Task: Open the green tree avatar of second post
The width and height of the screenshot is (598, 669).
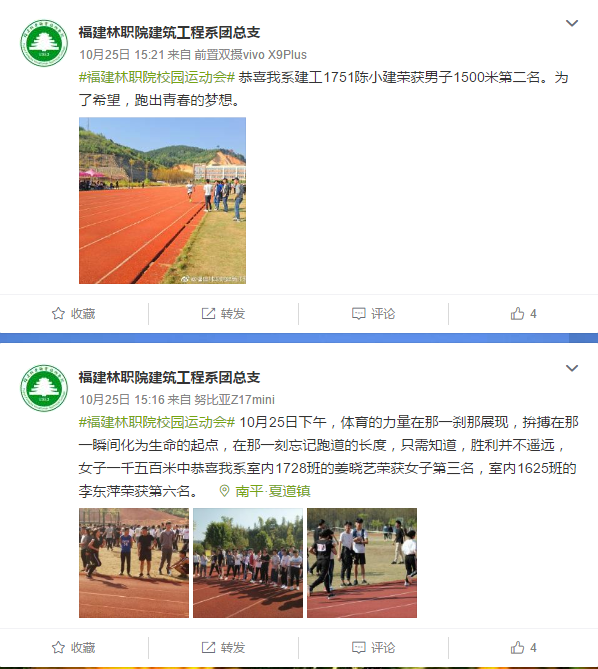Action: [x=44, y=388]
